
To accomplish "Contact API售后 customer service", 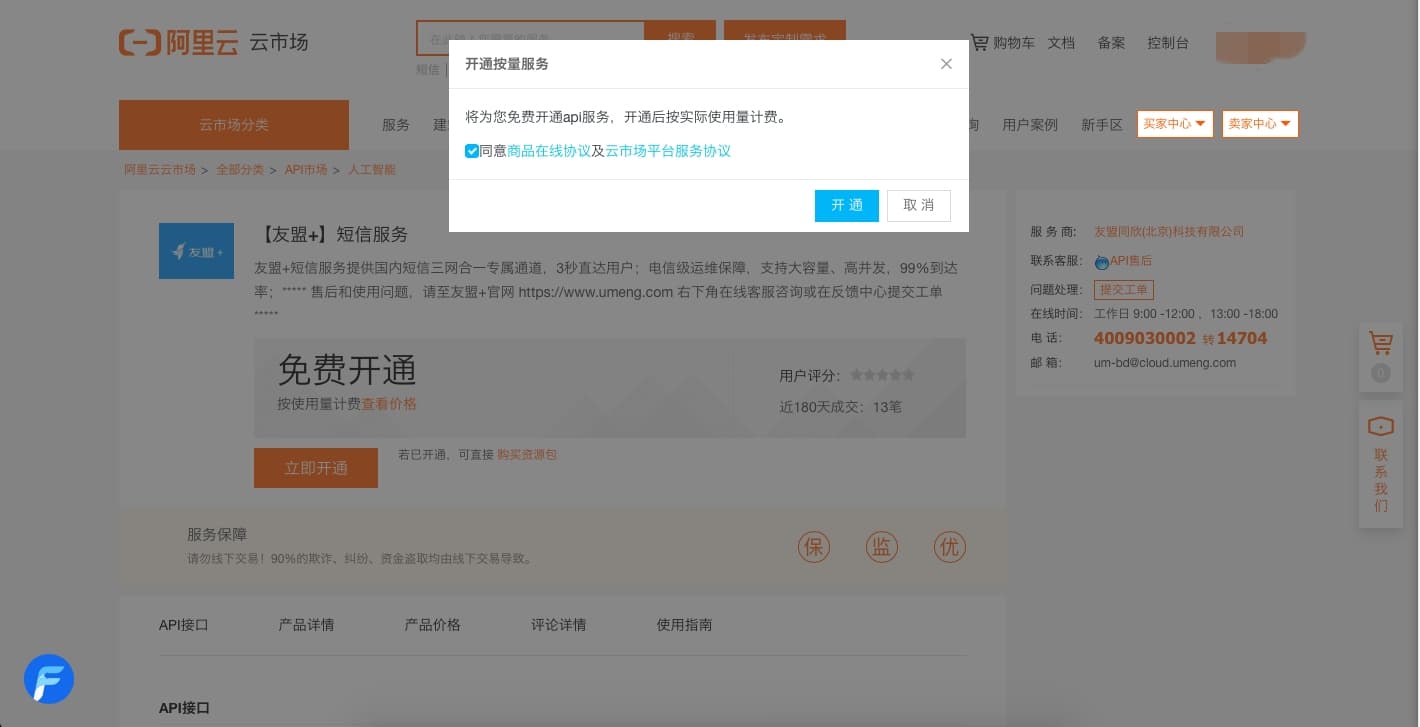I will coord(1123,261).
